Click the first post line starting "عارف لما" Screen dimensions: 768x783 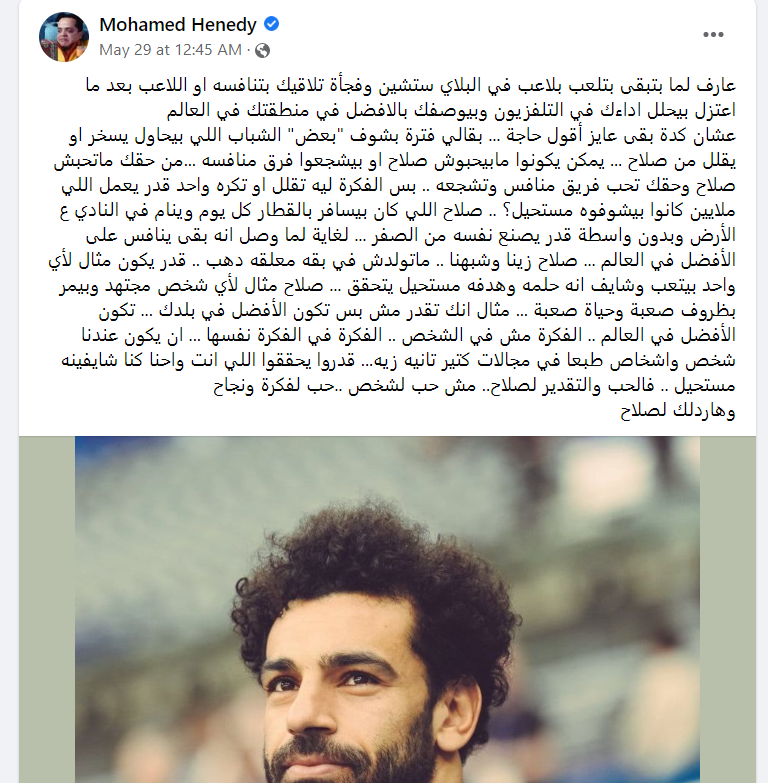[x=411, y=85]
